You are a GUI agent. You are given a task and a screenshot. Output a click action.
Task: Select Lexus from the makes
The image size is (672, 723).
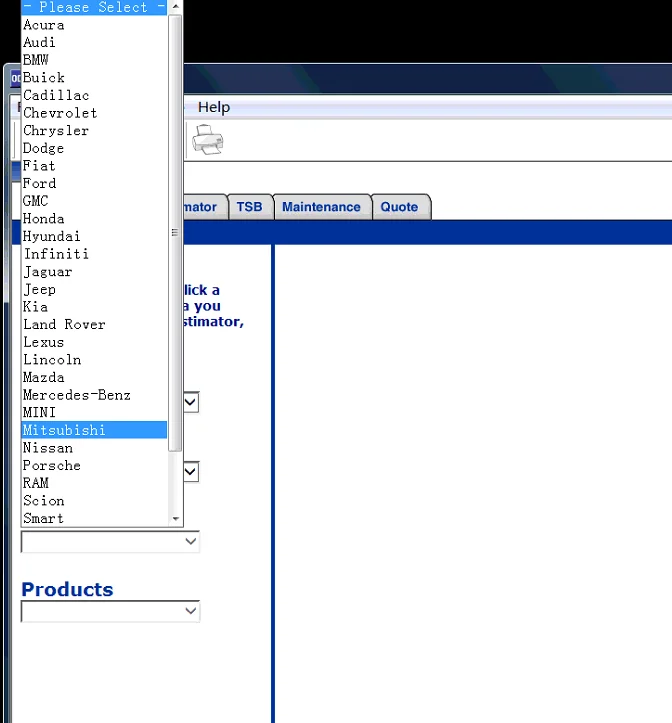click(94, 342)
